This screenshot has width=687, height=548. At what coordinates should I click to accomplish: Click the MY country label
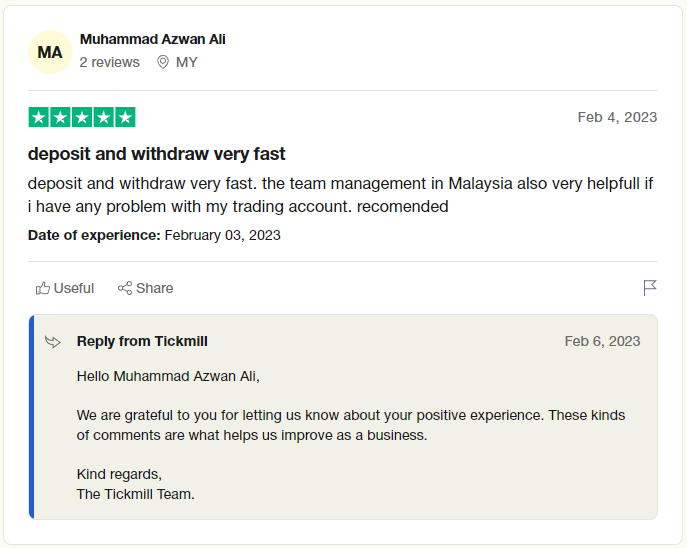[187, 62]
